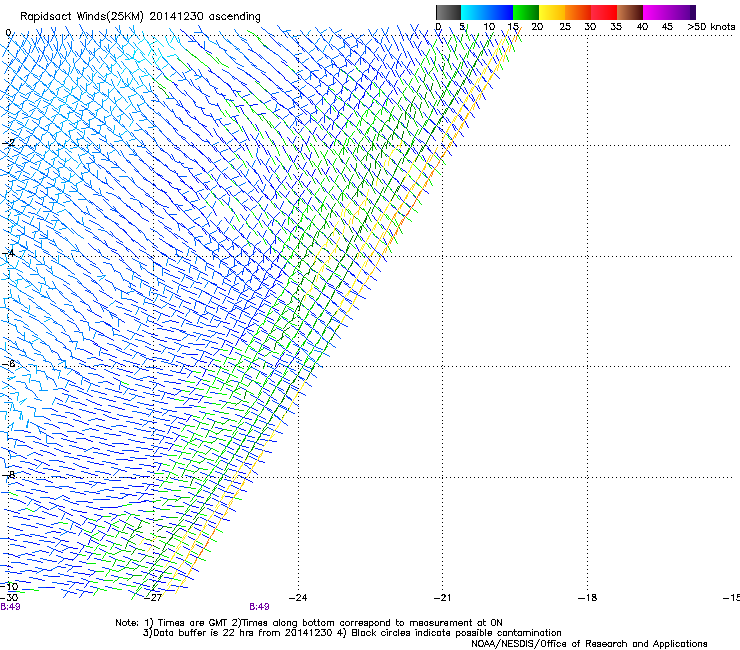The height and width of the screenshot is (650, 740).
Task: Click the Rapidscat Winds(25KM) title text
Action: tap(140, 16)
